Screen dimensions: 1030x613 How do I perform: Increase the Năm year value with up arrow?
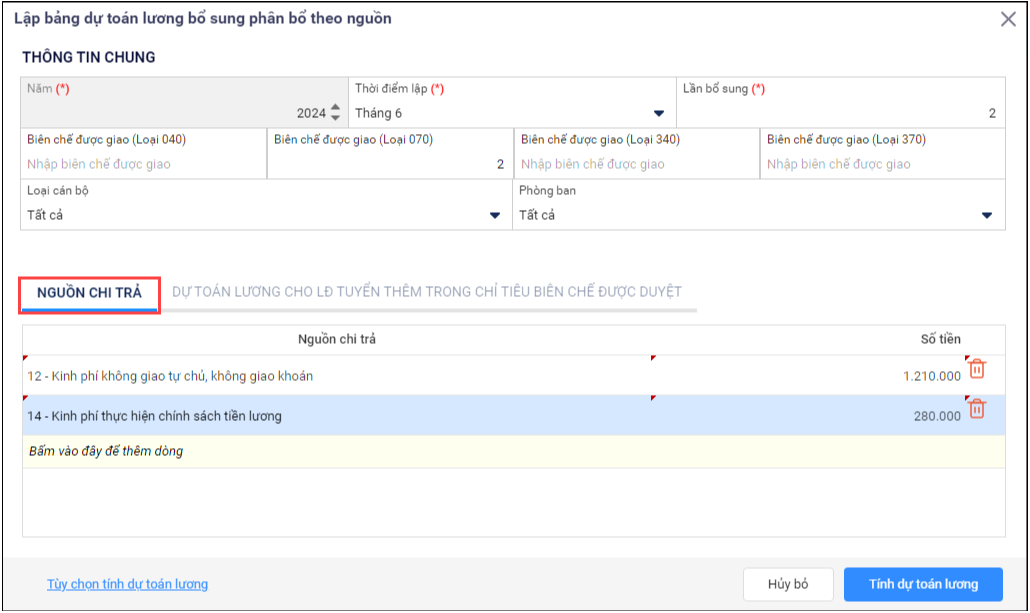coord(336,107)
